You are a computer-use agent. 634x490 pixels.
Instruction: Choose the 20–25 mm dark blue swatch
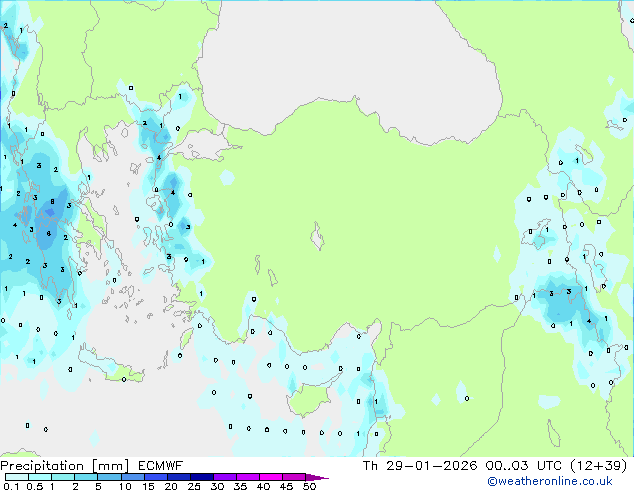pos(179,477)
